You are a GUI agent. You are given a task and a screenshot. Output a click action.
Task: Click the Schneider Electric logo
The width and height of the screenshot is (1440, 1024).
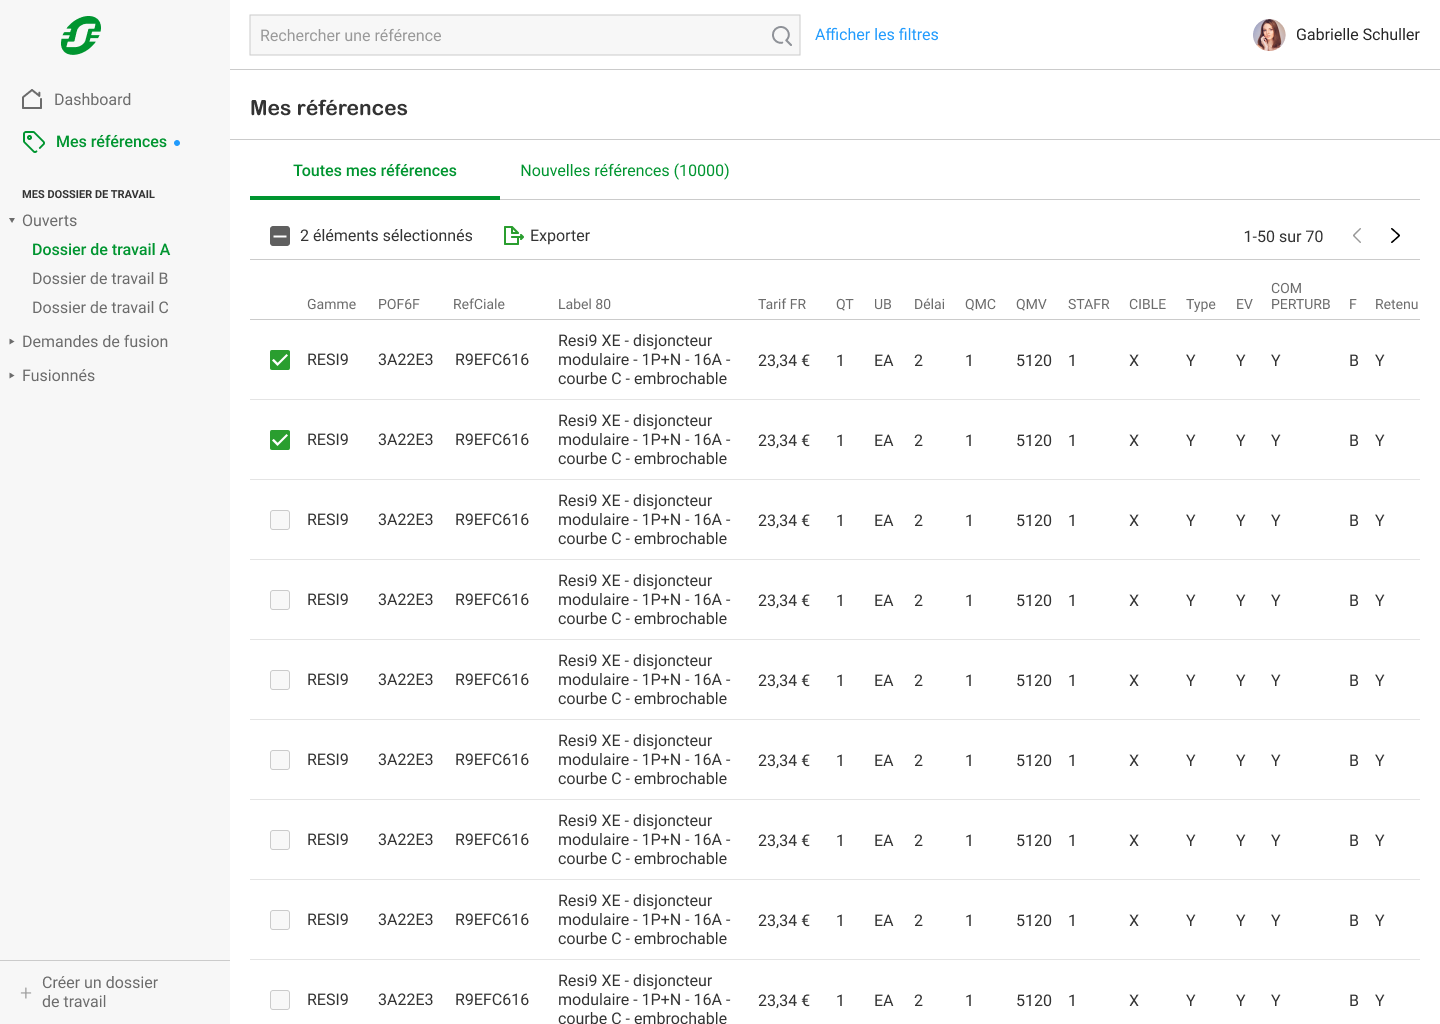coord(81,36)
